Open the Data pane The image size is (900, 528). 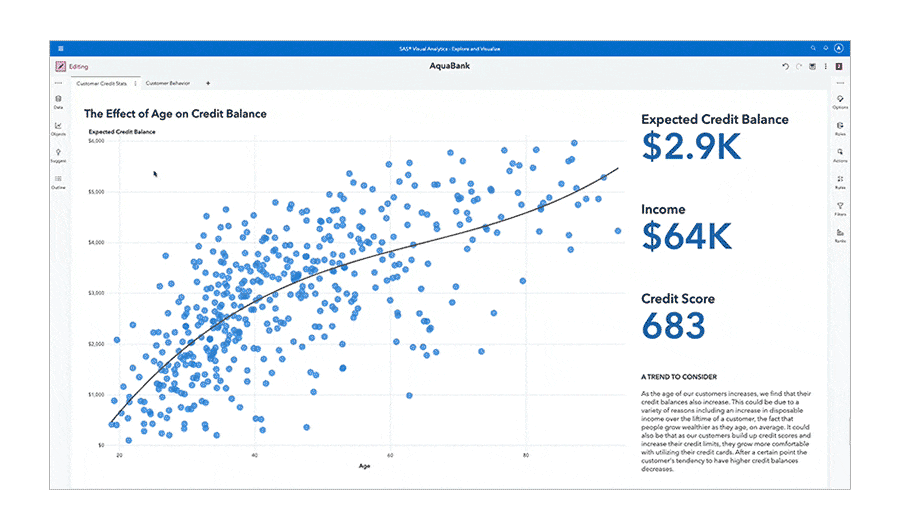click(58, 102)
